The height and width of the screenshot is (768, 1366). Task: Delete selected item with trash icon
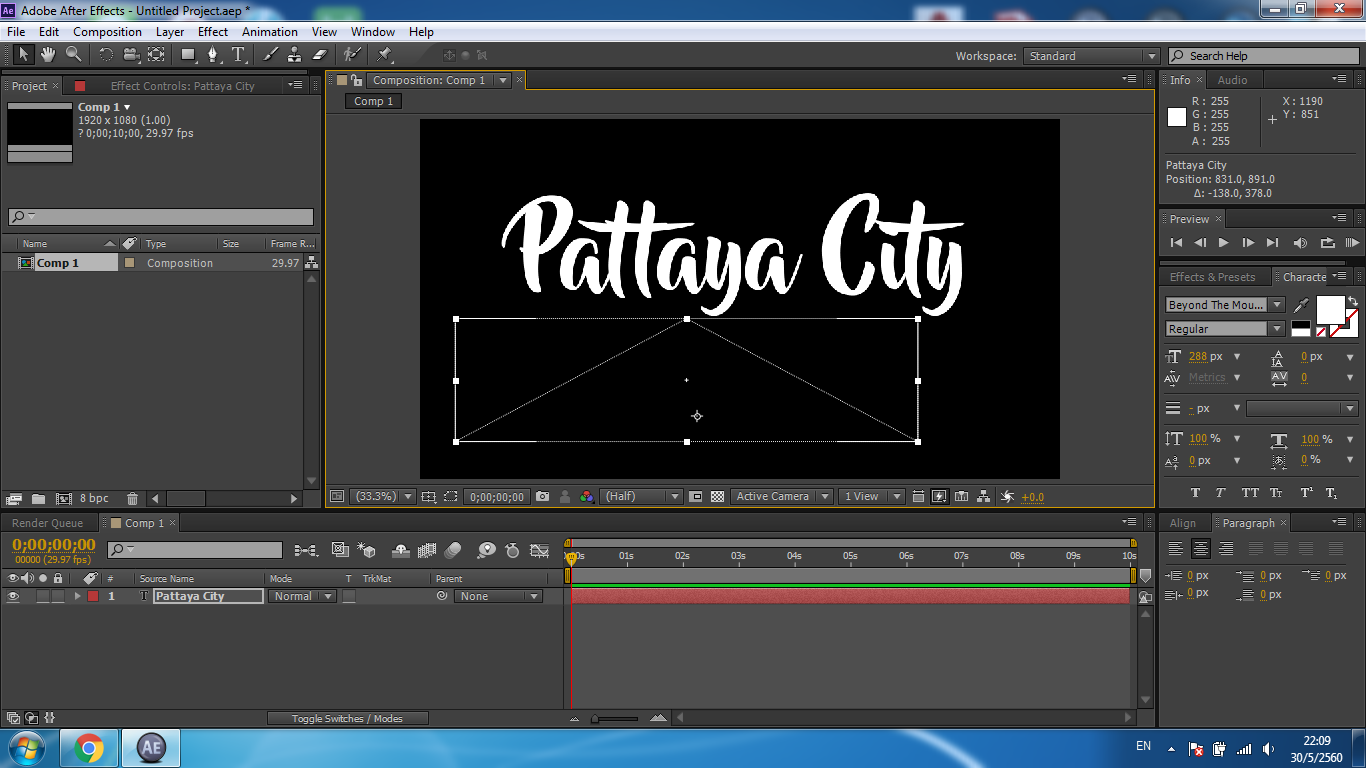132,498
